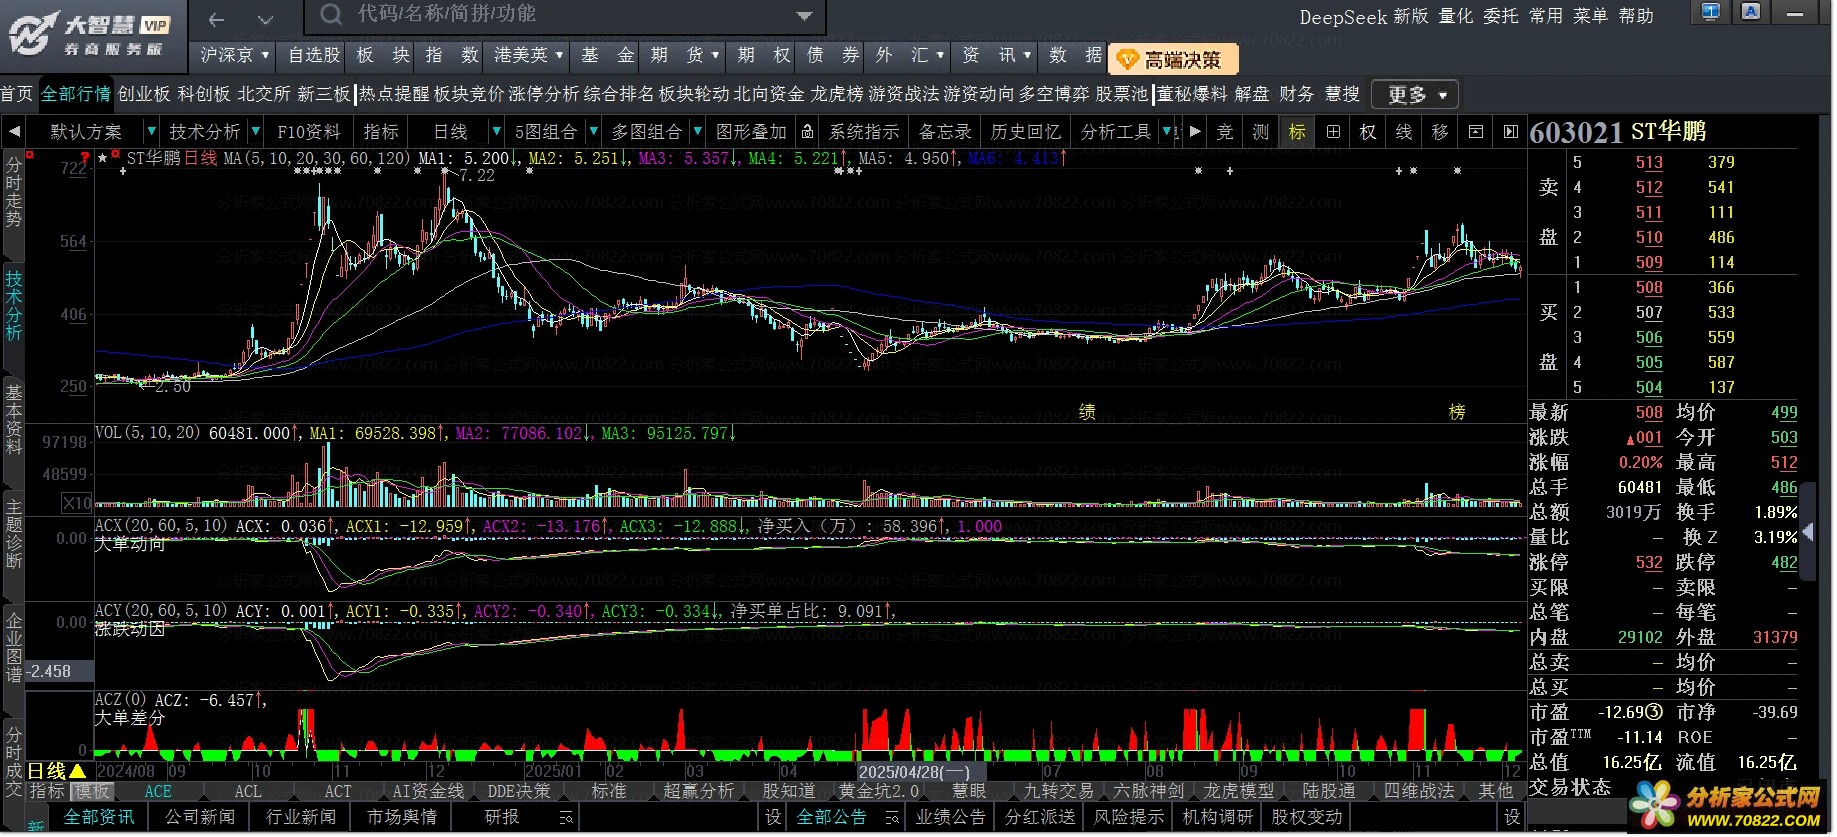Click the 高端决策 button
This screenshot has height=837, width=1837.
pos(1173,60)
